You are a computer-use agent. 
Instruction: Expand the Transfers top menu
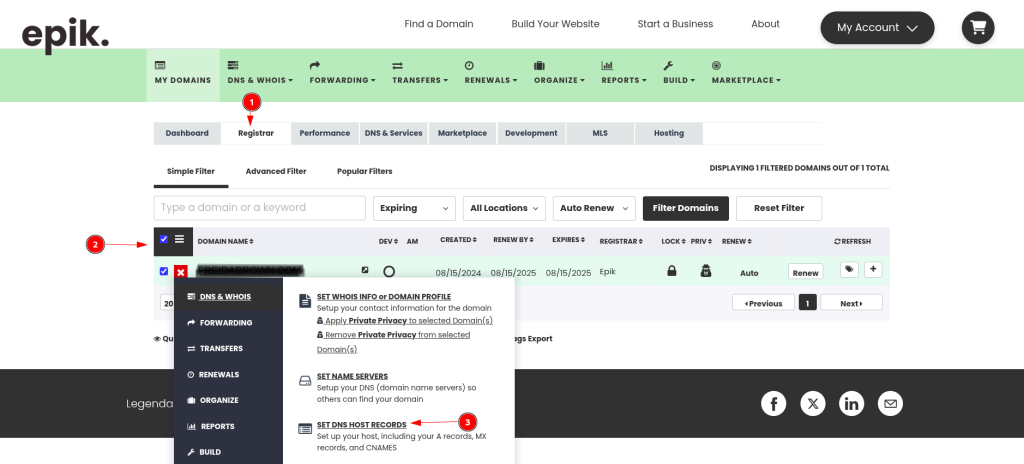tap(420, 73)
